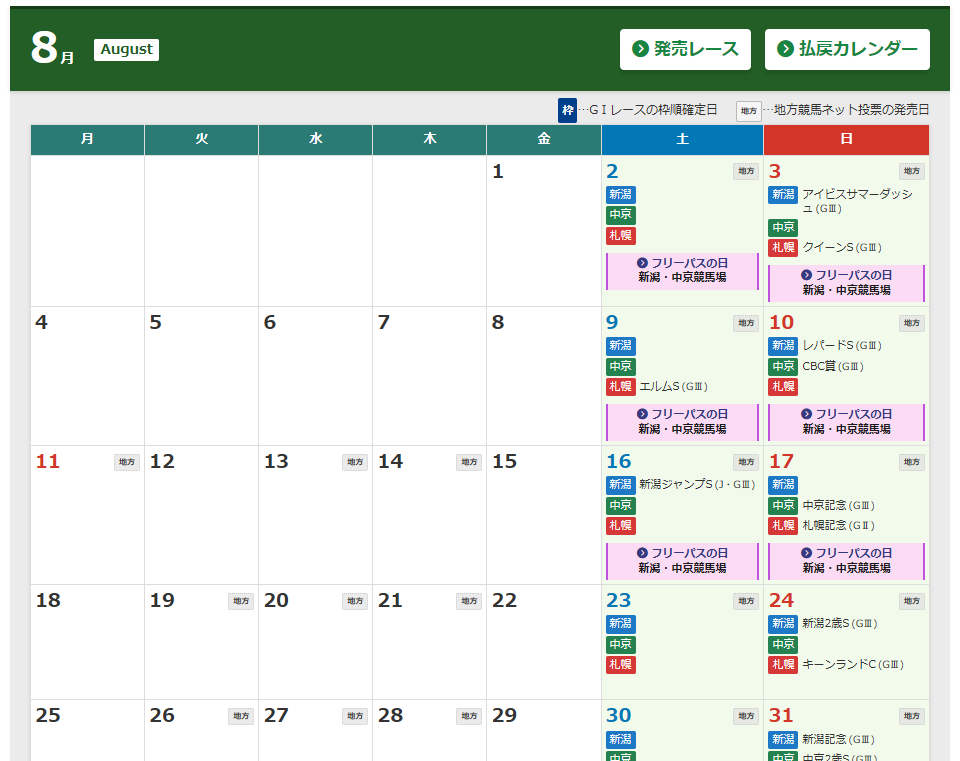Image resolution: width=960 pixels, height=761 pixels.
Task: Click the 新潟 badge on August 23
Action: [621, 624]
